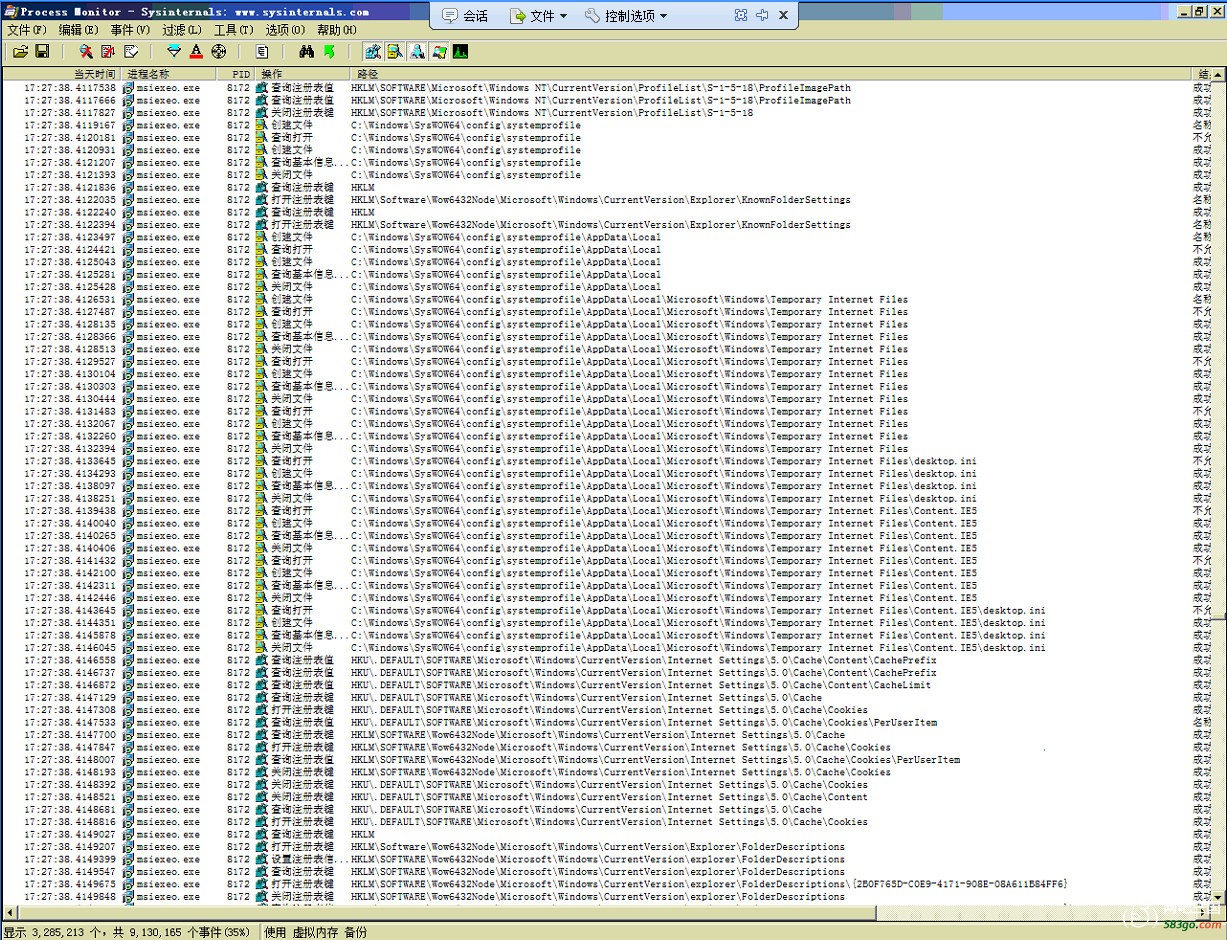1227x940 pixels.
Task: Click the vertical scrollbar down arrow
Action: coord(1219,897)
